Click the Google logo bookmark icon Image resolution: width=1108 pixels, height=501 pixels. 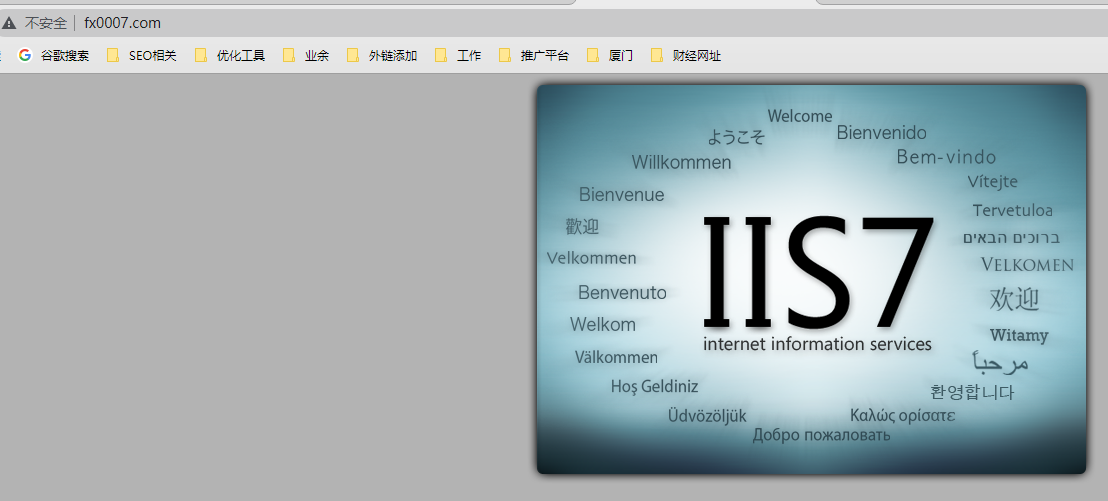[x=25, y=55]
